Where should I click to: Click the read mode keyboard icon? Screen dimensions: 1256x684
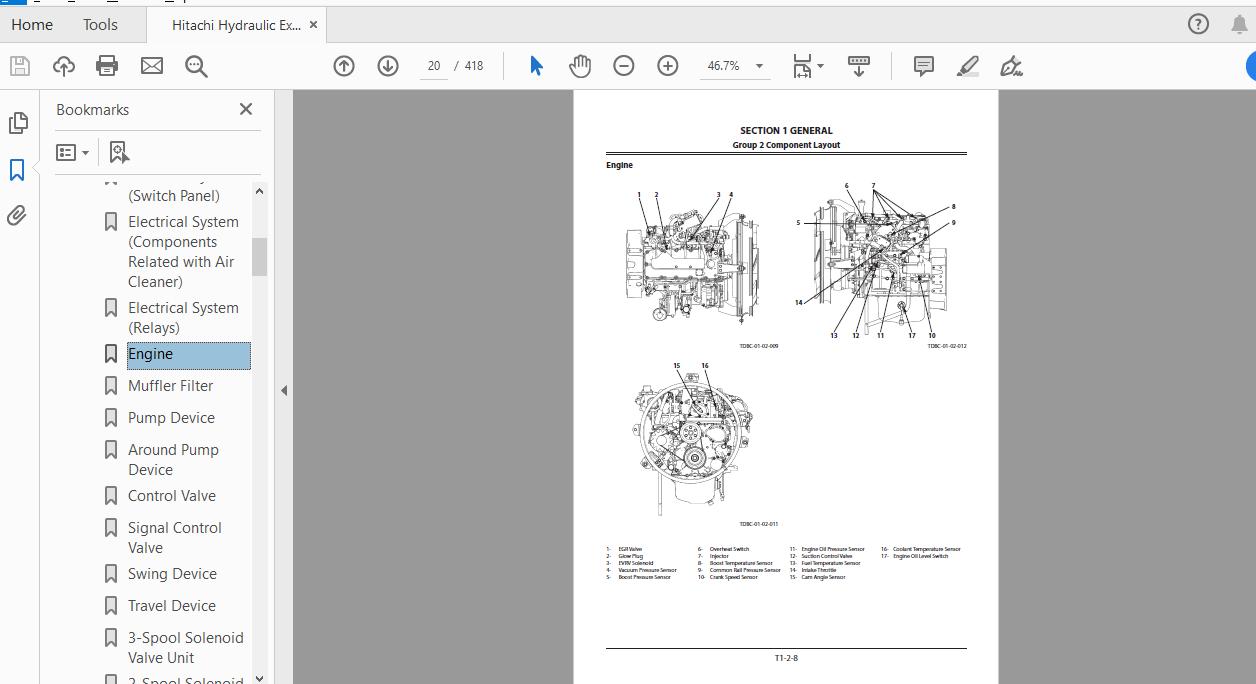[859, 66]
